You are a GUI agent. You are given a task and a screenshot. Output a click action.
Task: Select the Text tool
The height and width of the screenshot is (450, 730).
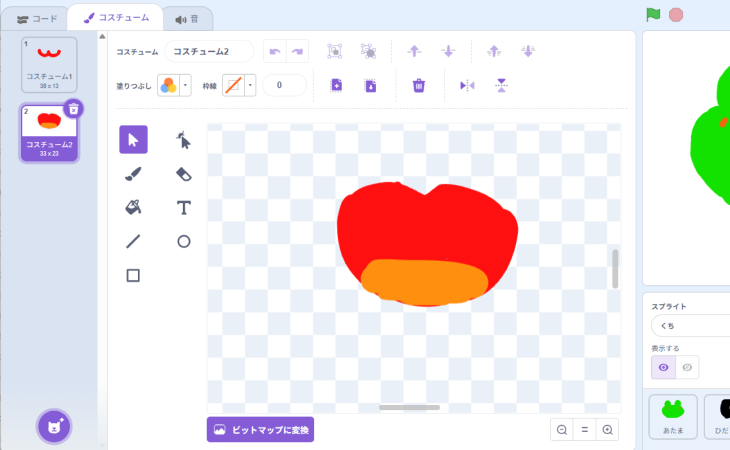[184, 208]
